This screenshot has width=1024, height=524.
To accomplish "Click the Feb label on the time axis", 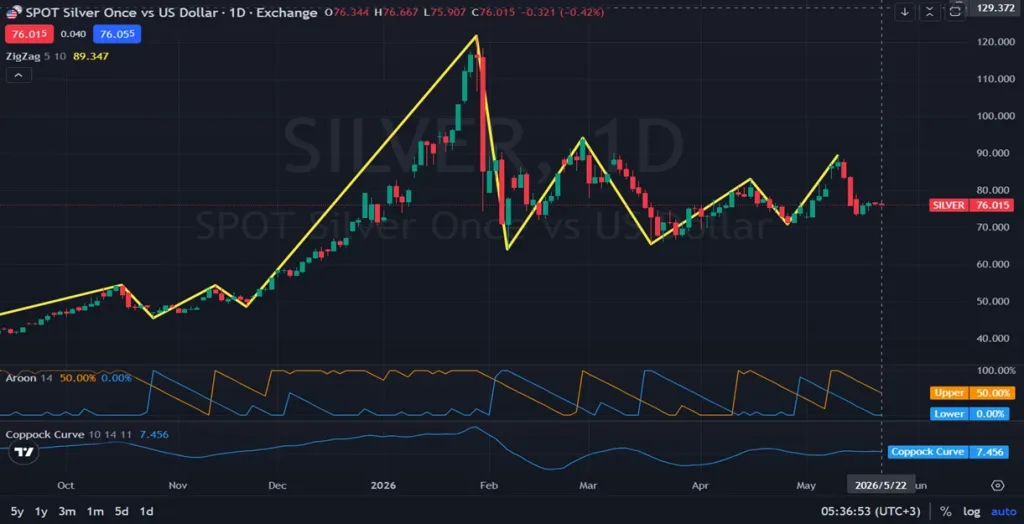I will 488,485.
